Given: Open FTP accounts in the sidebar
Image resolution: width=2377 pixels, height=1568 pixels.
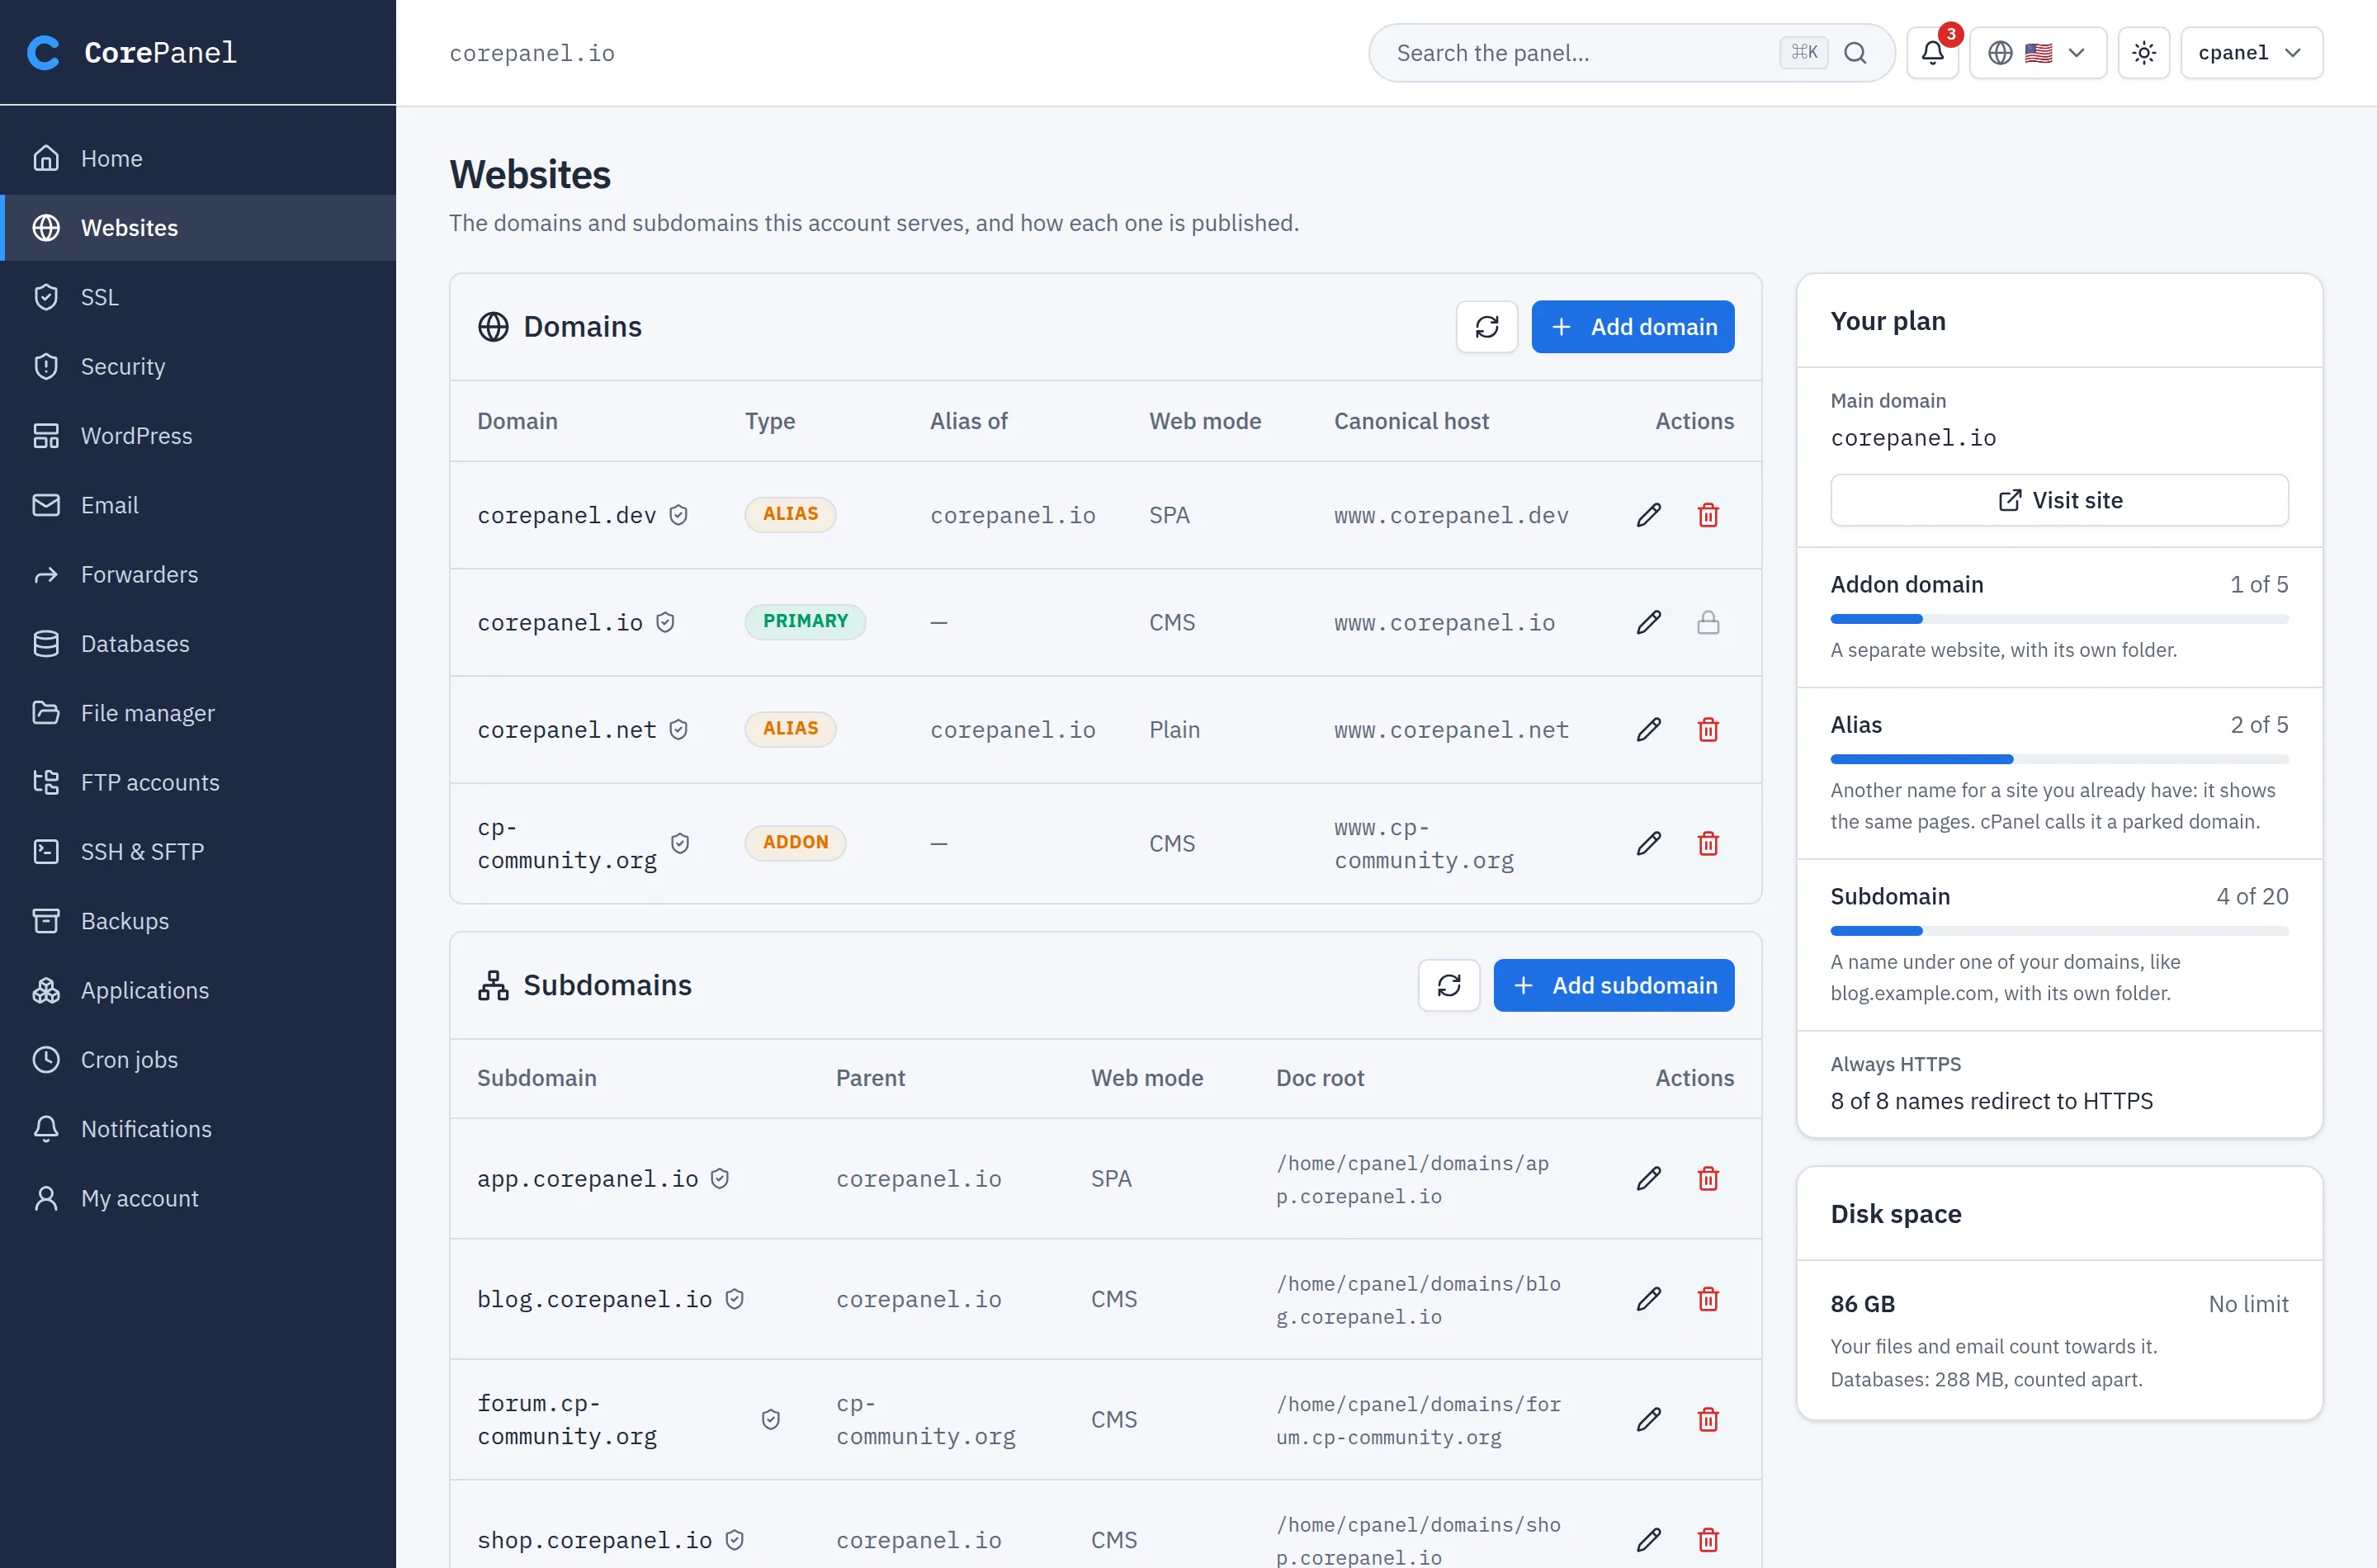Looking at the screenshot, I should click(x=198, y=782).
